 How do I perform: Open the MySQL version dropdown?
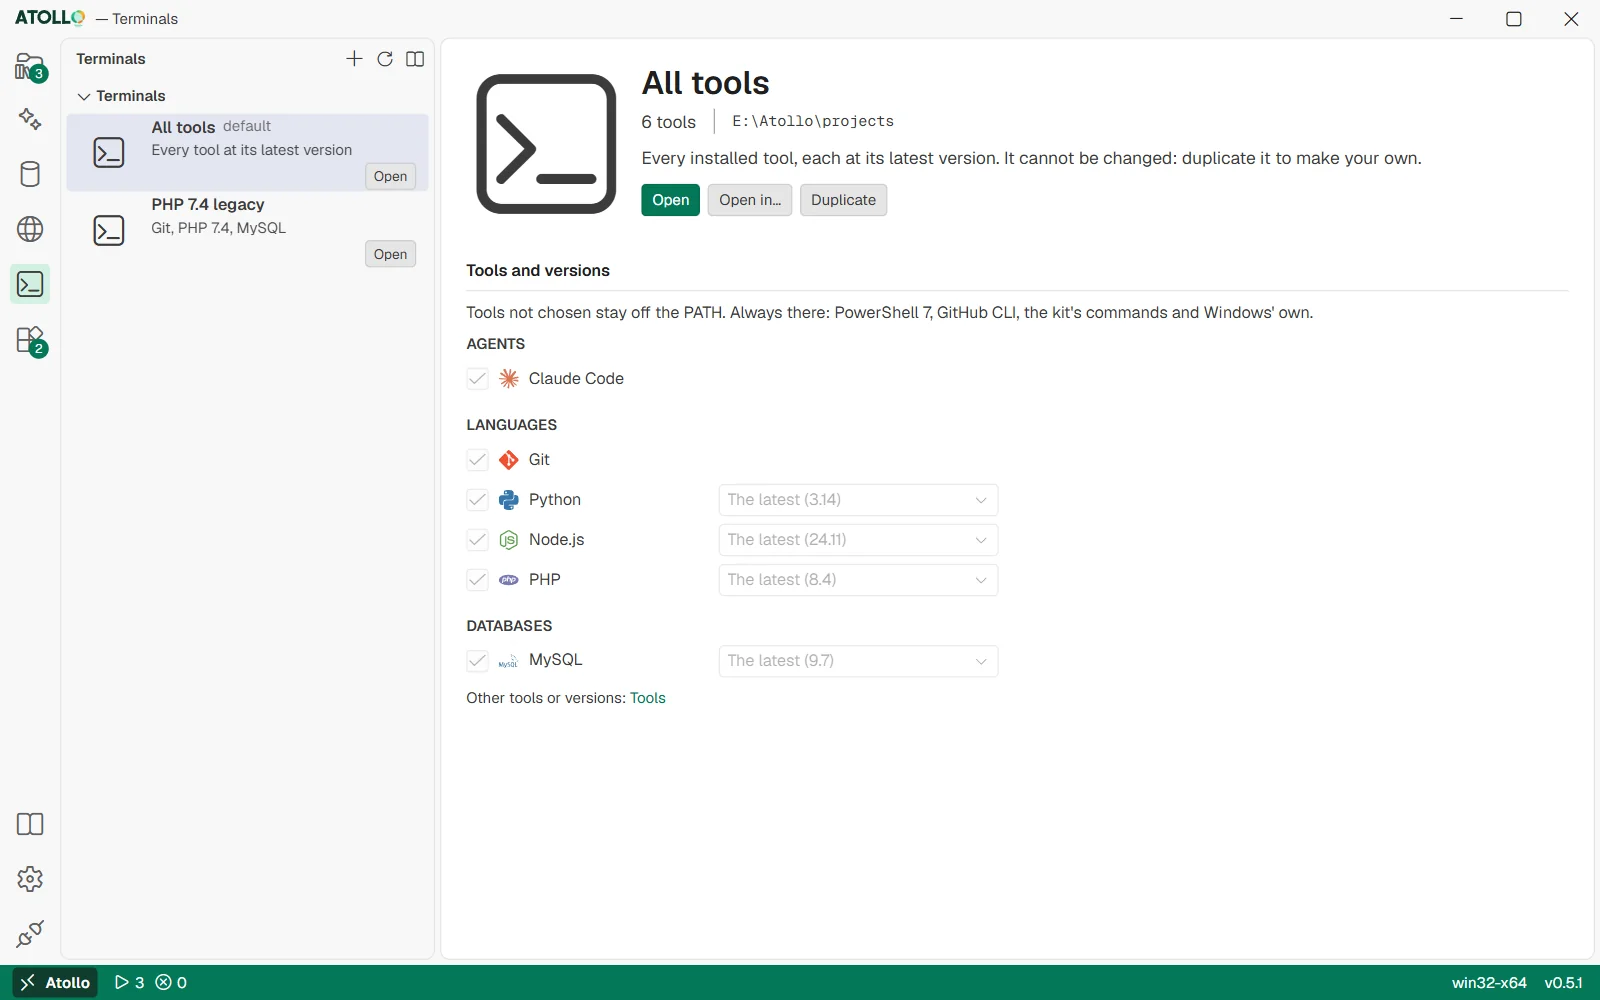click(x=858, y=661)
